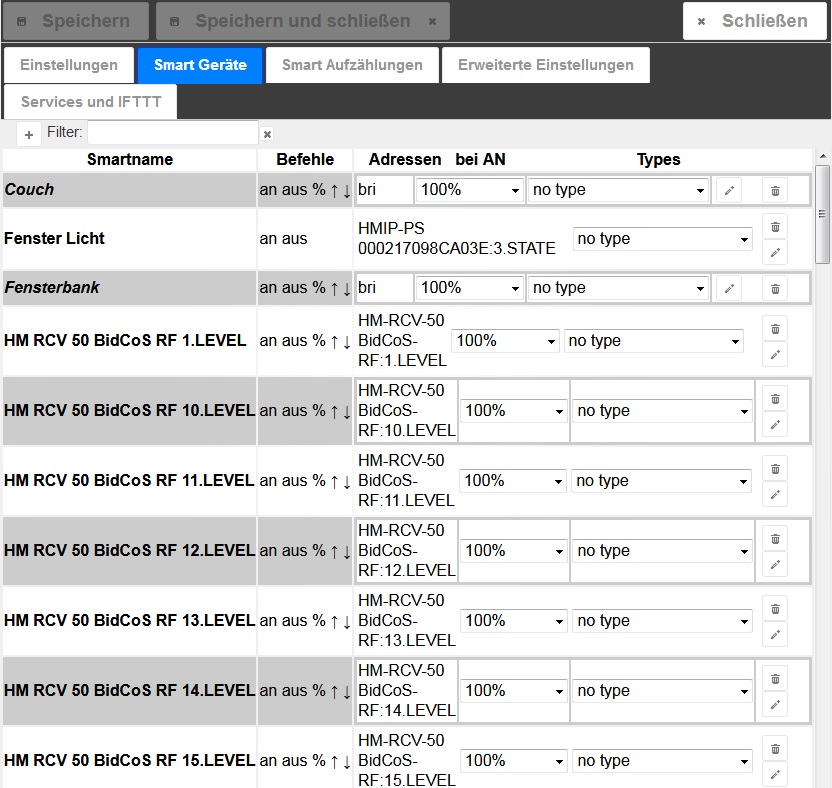The image size is (832, 788).
Task: Delete HM RCV 50 BidCoS RF 10.LEVEL
Action: coord(775,398)
